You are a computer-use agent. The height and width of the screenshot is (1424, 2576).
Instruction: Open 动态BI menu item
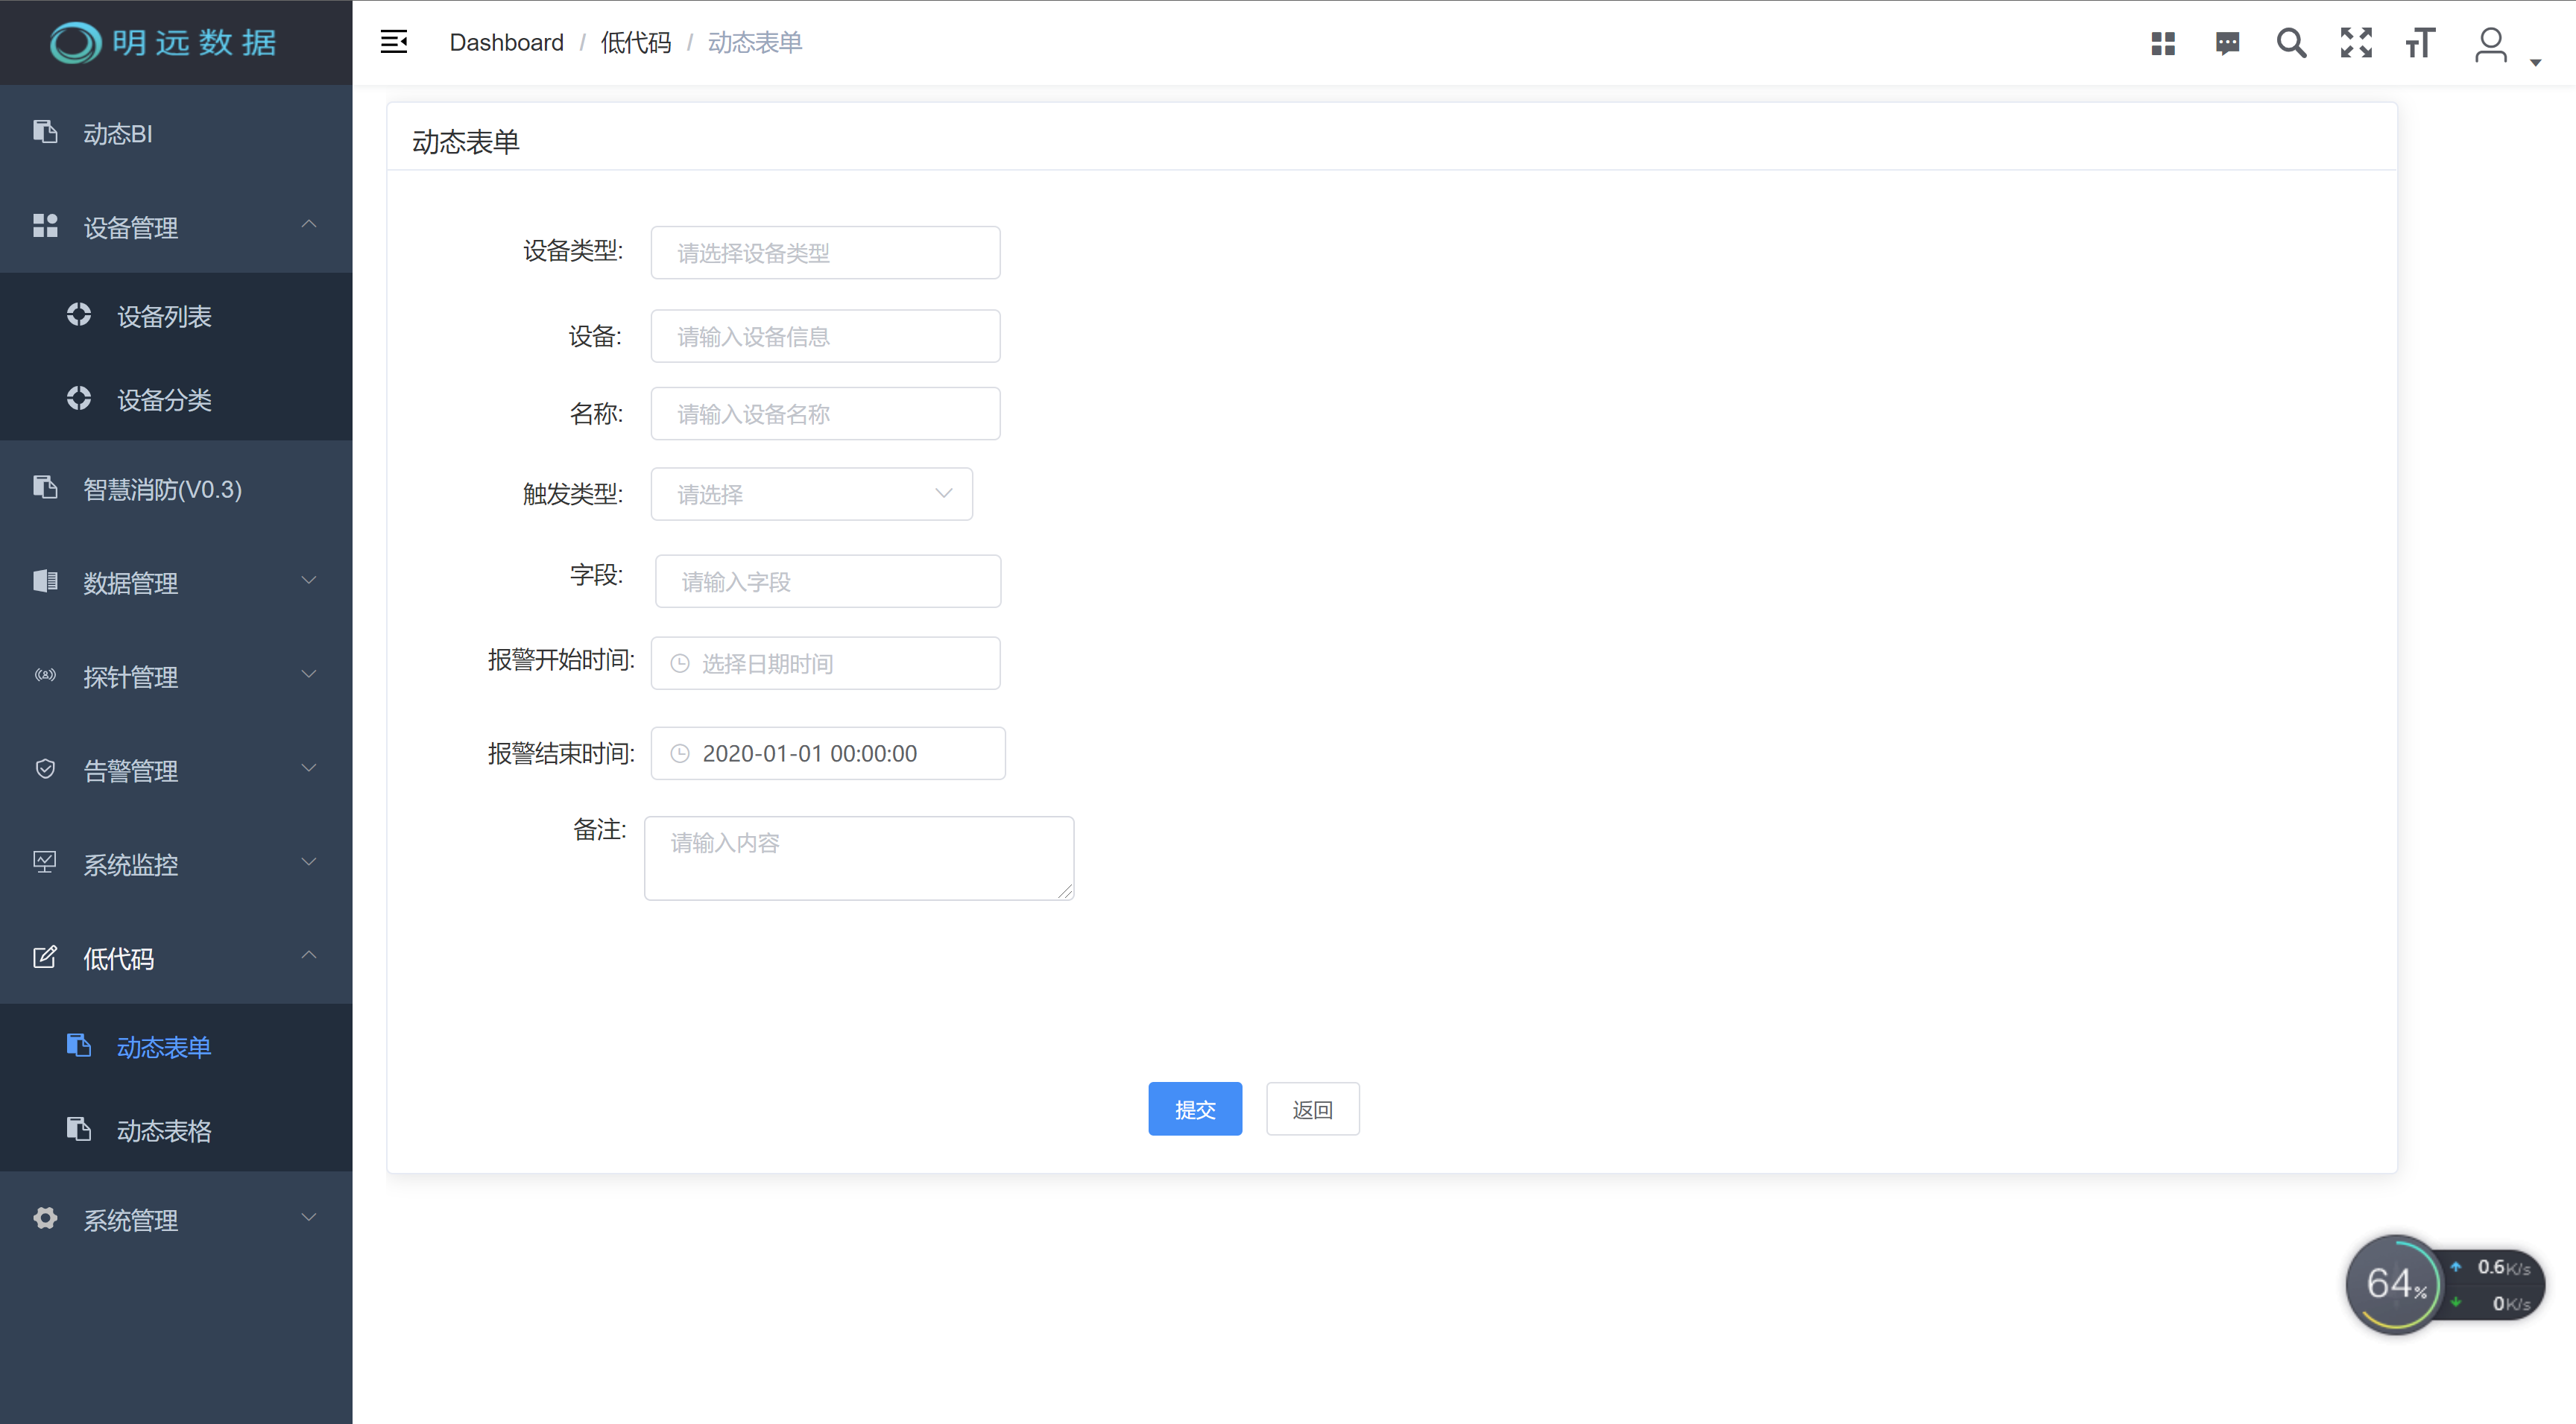tap(176, 133)
